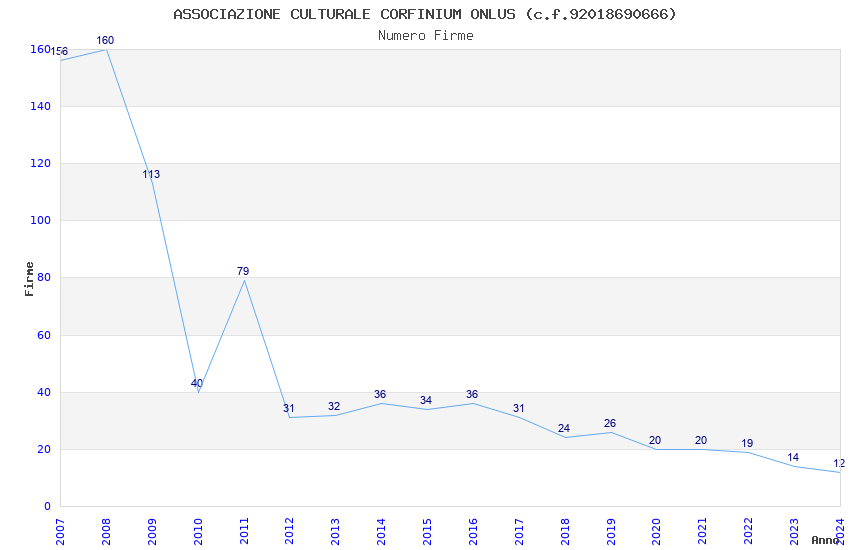This screenshot has height=550, width=850.
Task: Select the 2022 year label
Action: (x=748, y=532)
